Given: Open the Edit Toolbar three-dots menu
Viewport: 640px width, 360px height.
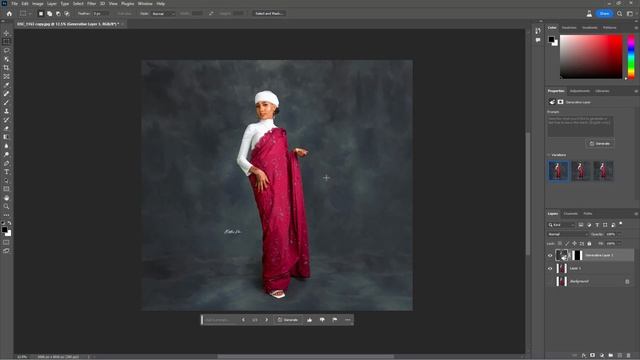Looking at the screenshot, I should pyautogui.click(x=6, y=215).
